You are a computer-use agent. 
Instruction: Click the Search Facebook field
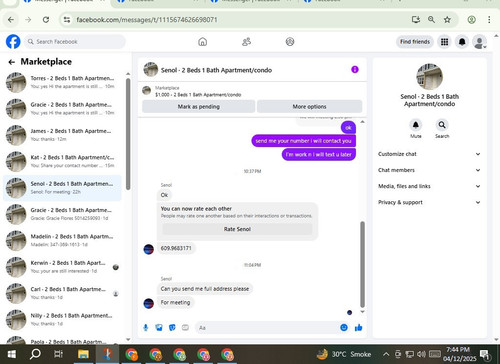coord(75,42)
